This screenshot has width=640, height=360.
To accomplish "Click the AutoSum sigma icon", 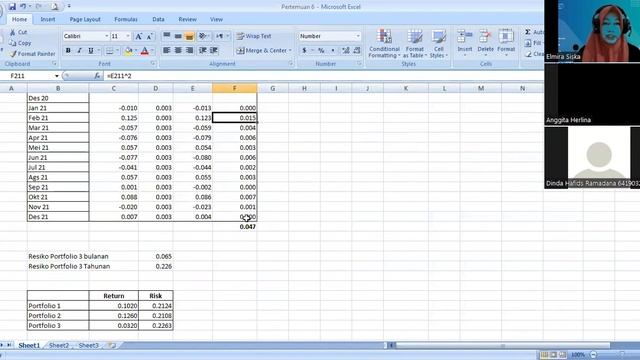I will click(528, 32).
